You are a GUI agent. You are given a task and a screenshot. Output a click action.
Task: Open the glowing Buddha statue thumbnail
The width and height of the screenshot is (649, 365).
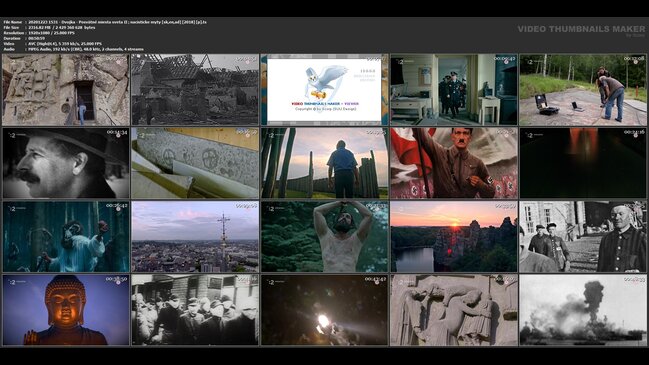[x=66, y=310]
